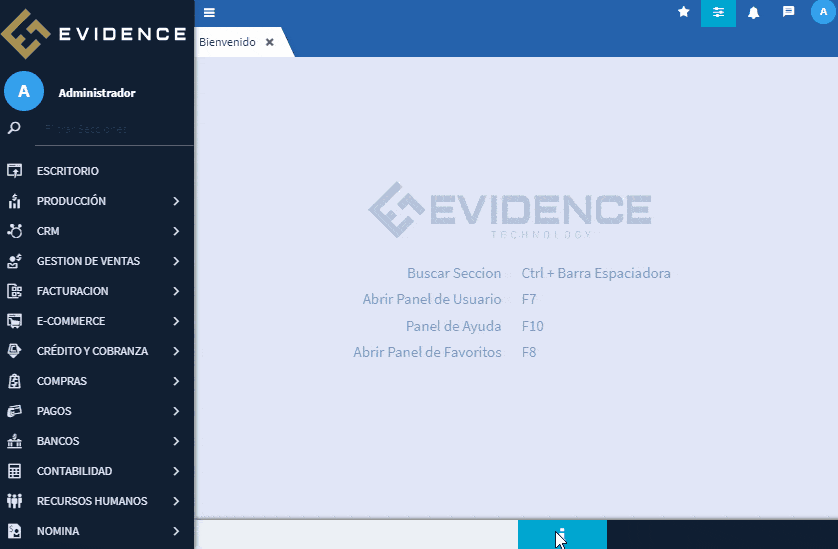This screenshot has height=549, width=838.
Task: Expand Producción chevron
Action: click(176, 201)
